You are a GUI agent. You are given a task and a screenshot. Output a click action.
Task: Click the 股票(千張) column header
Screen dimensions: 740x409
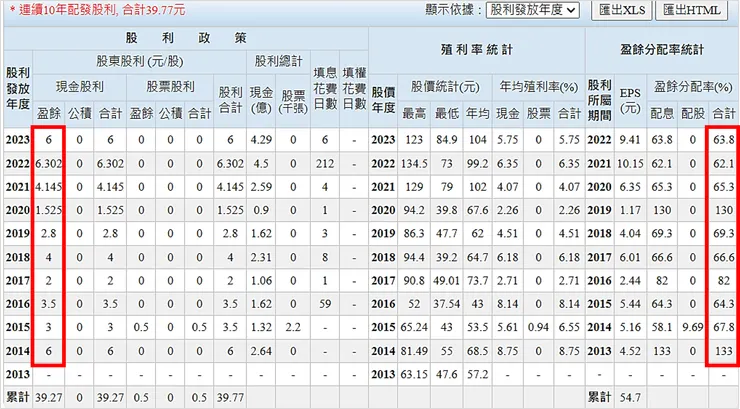(x=293, y=102)
